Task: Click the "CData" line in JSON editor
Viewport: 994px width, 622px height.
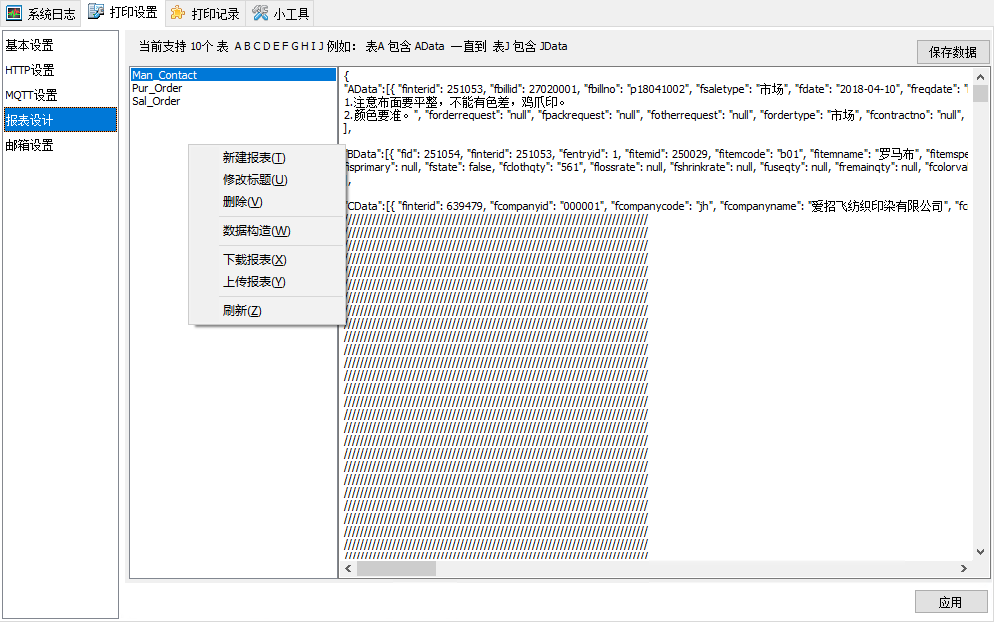Action: tap(656, 206)
